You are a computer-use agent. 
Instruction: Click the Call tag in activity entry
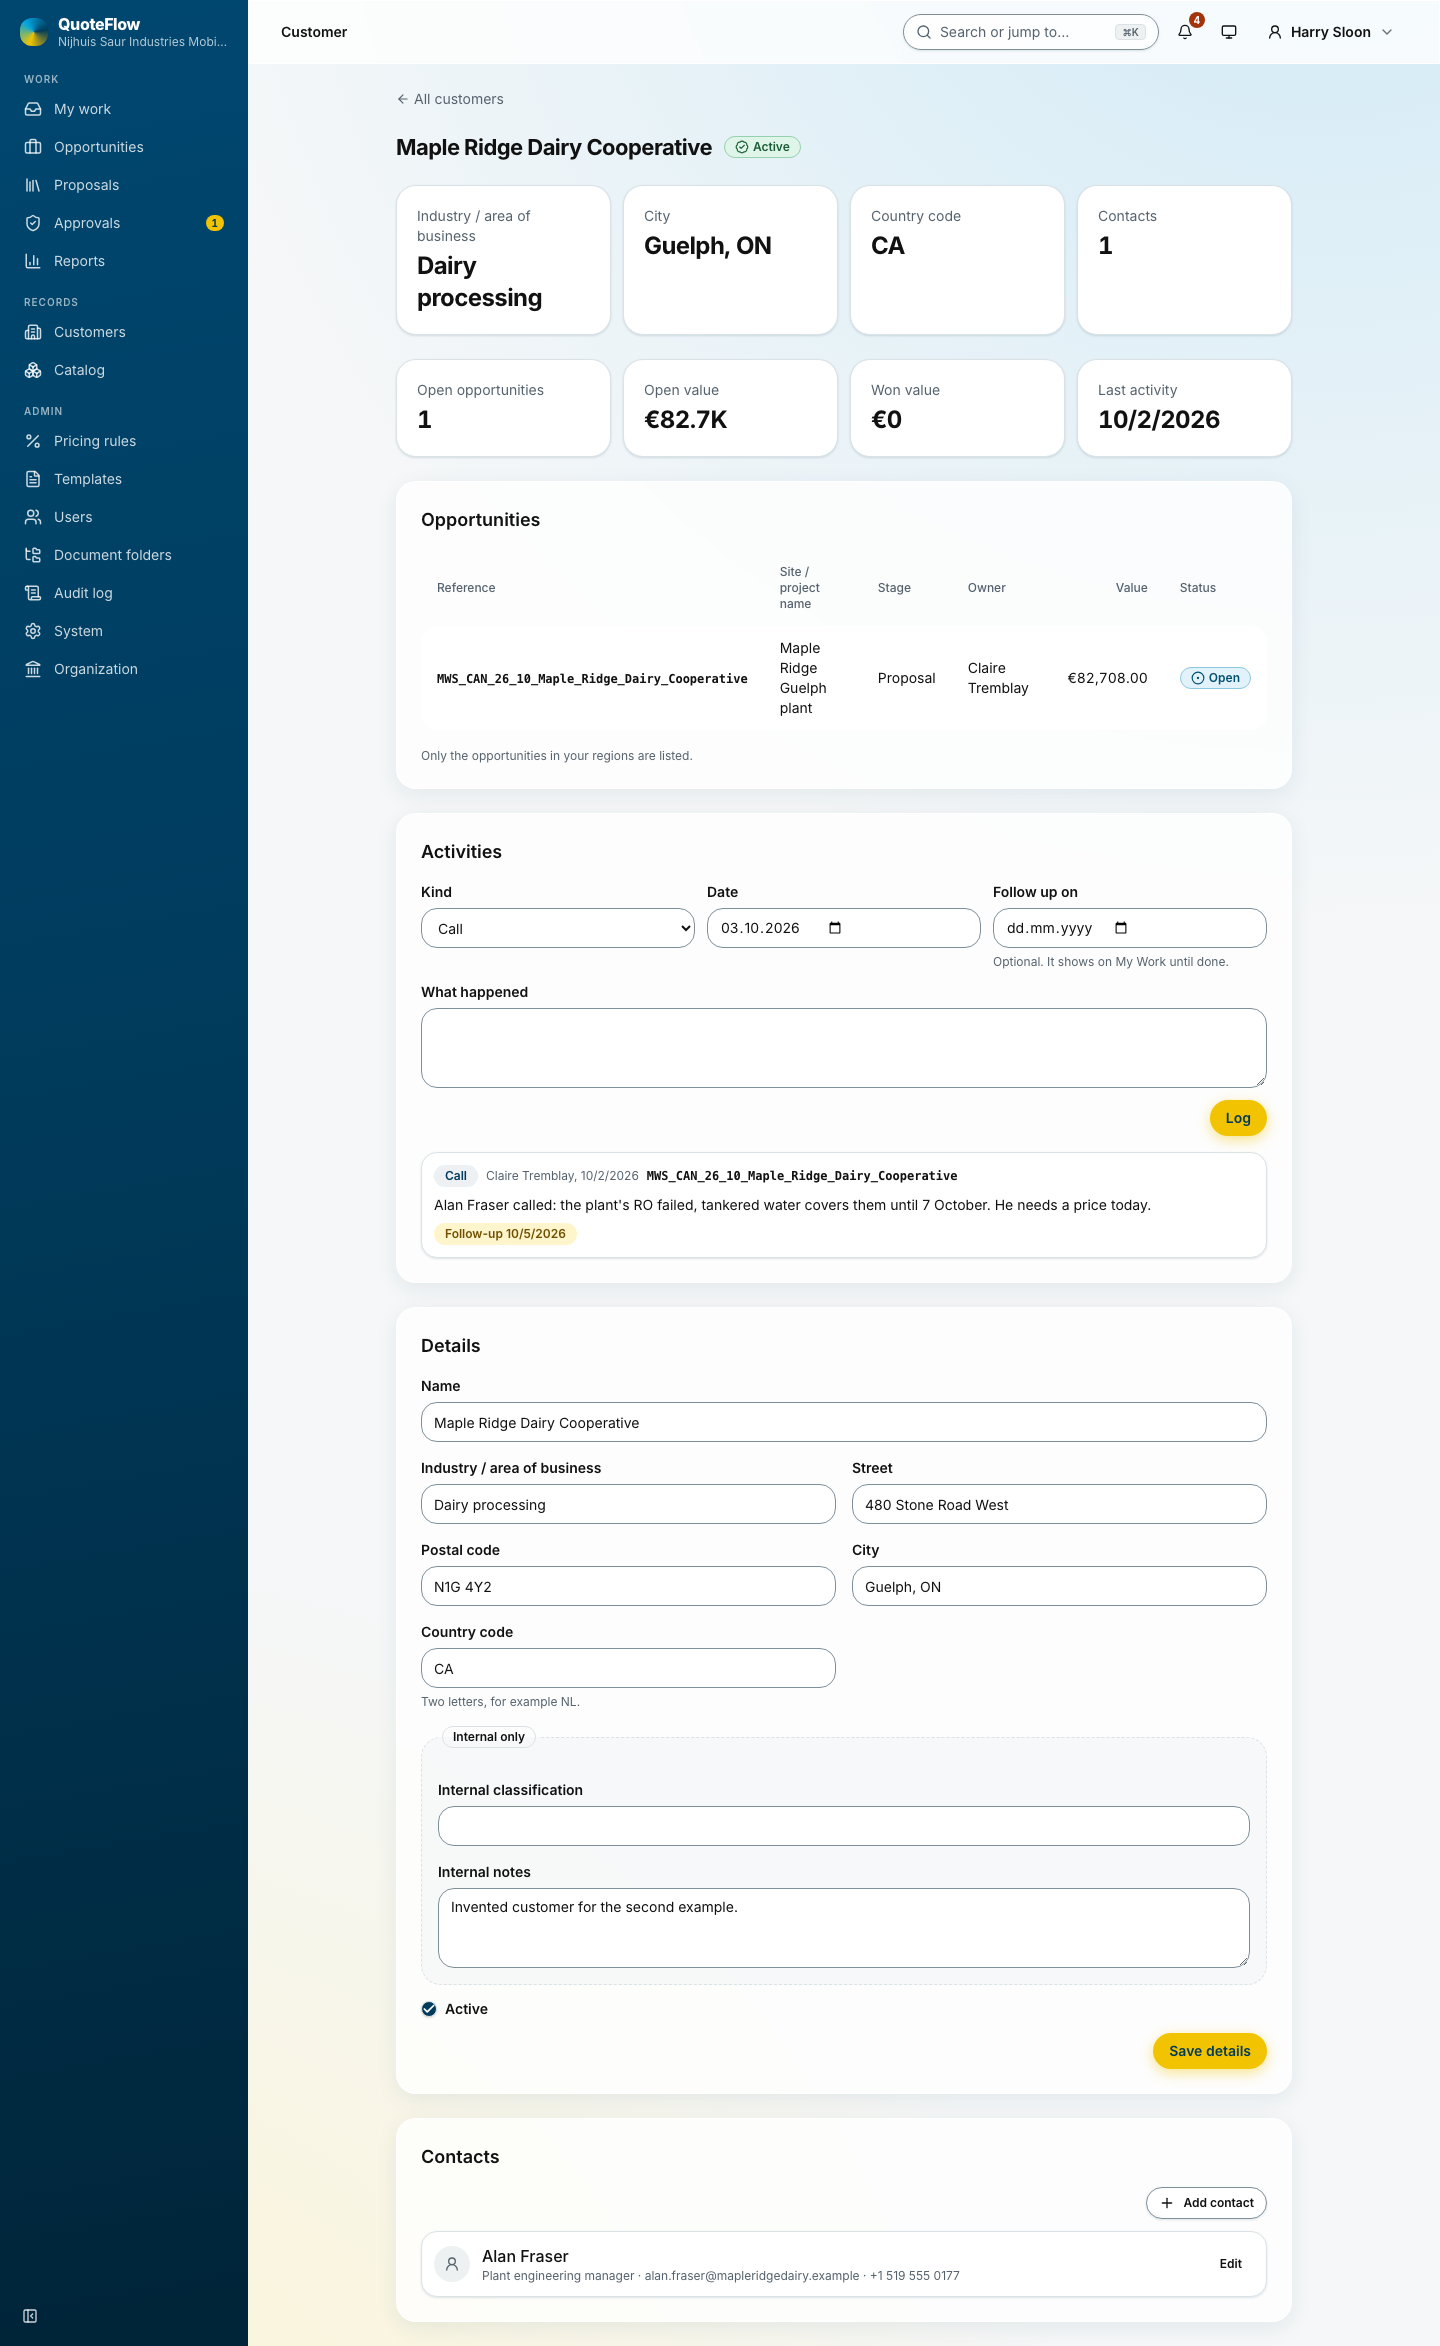(456, 1176)
